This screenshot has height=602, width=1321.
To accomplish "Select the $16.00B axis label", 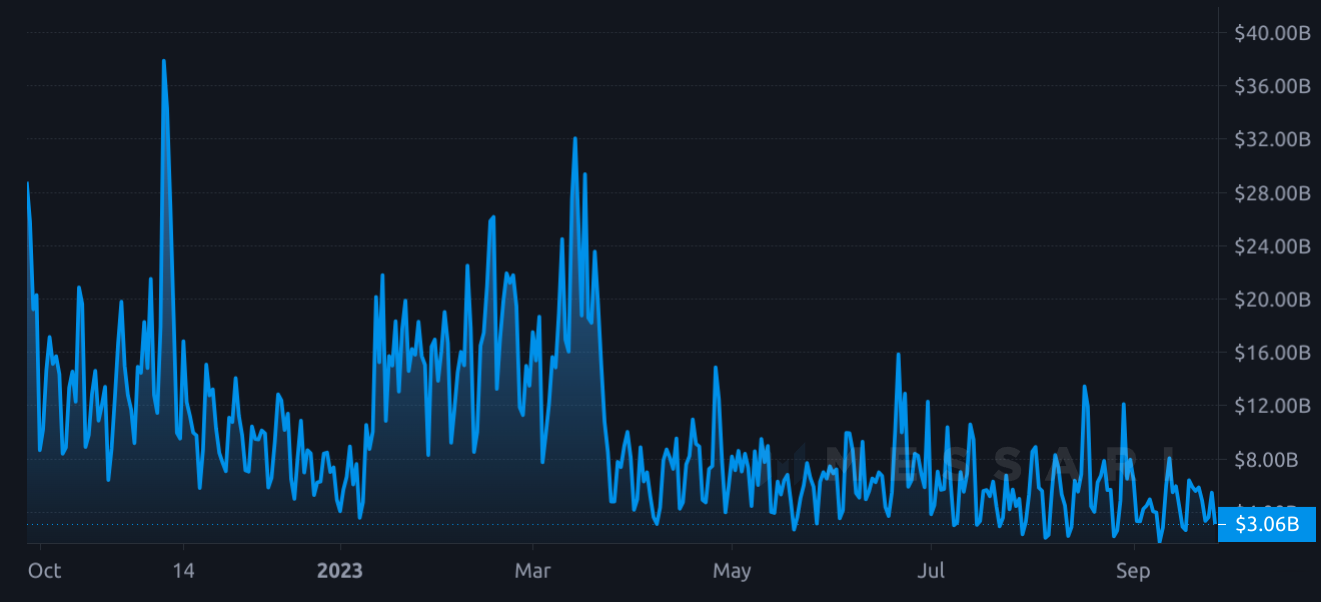I will coord(1272,353).
